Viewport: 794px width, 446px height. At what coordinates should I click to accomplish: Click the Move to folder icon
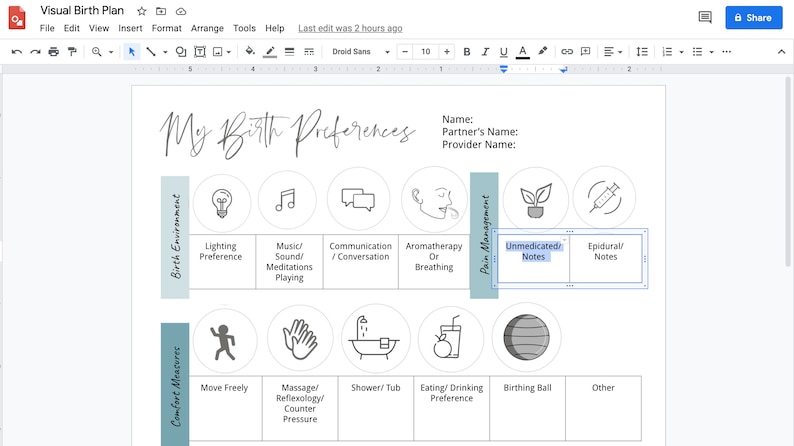point(161,11)
